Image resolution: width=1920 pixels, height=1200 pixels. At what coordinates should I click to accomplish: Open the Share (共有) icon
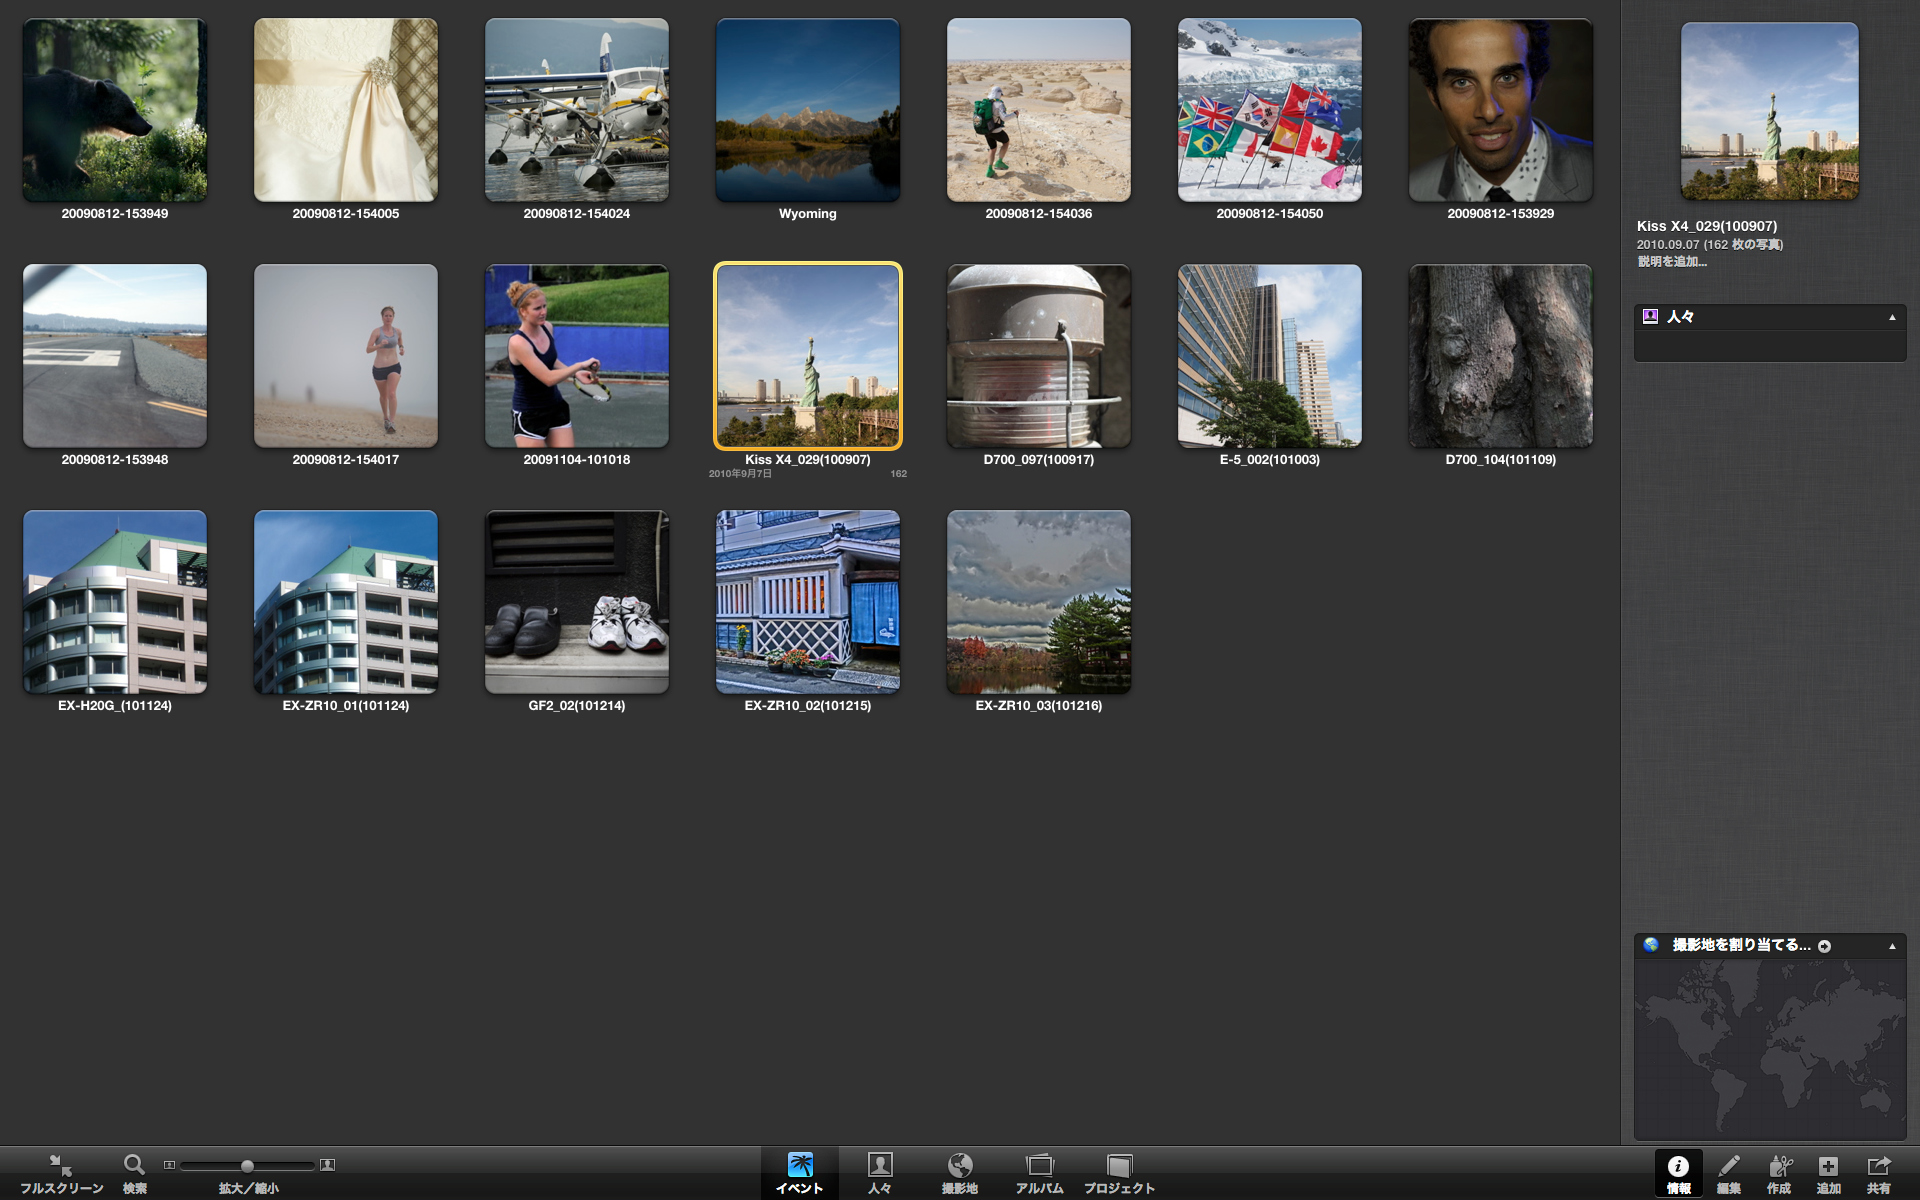tap(1878, 1167)
